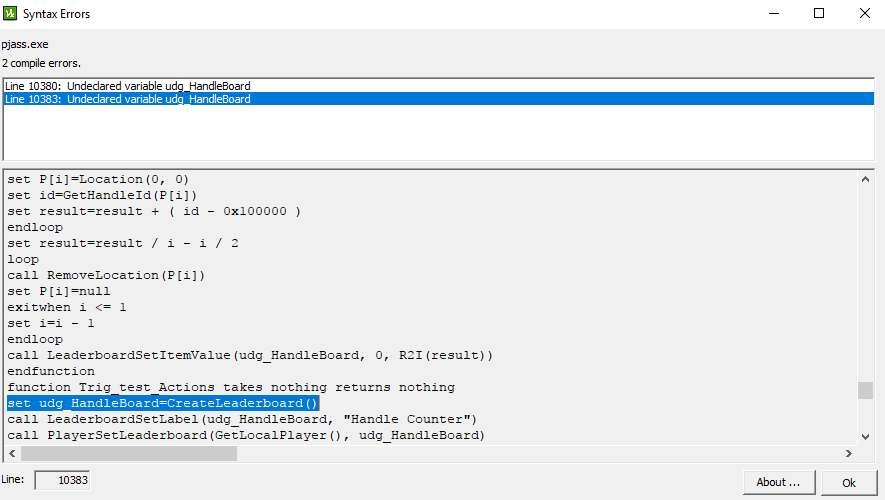The height and width of the screenshot is (500, 885).
Task: Click the LeaderboardSetLabel "Handle Counter" line
Action: pyautogui.click(x=242, y=419)
